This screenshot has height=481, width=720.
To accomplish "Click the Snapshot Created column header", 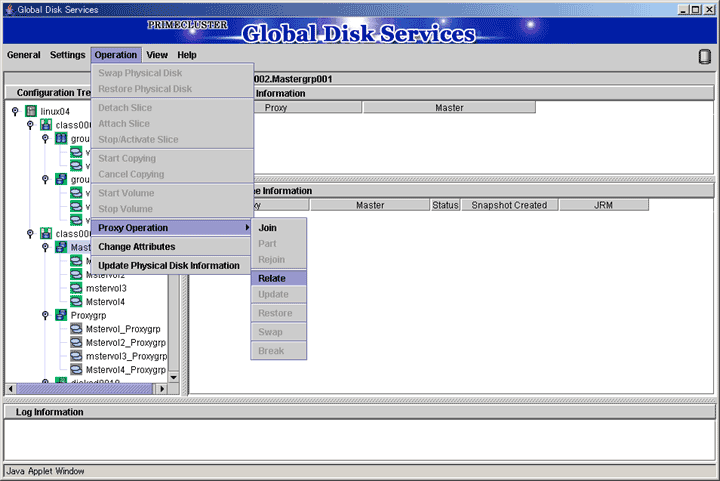I will (x=509, y=205).
